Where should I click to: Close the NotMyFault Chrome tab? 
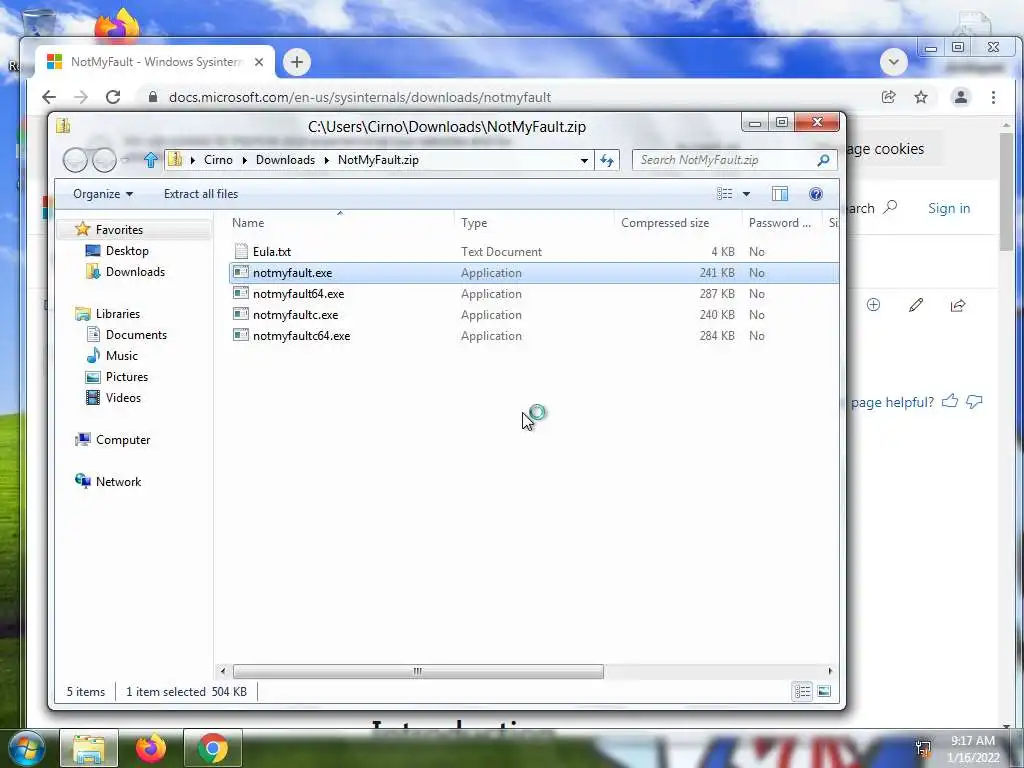pyautogui.click(x=259, y=62)
